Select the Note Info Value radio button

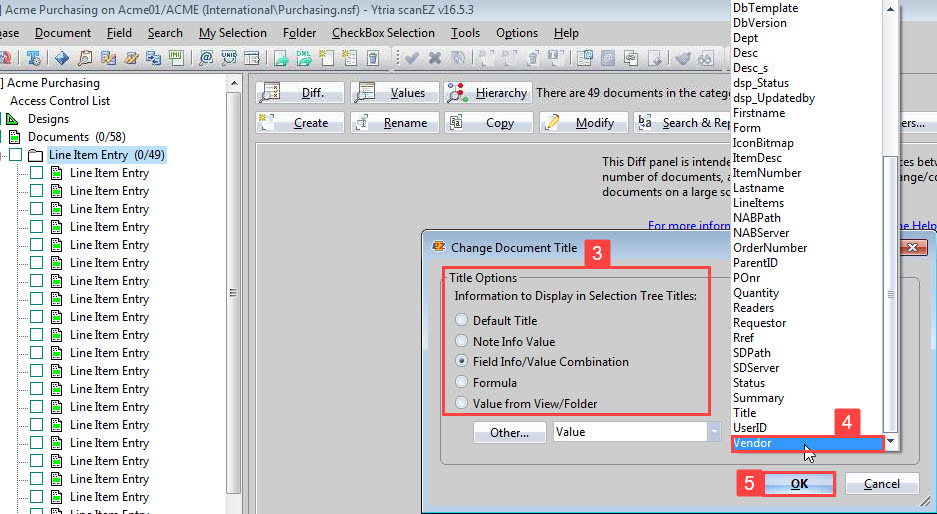pyautogui.click(x=461, y=341)
